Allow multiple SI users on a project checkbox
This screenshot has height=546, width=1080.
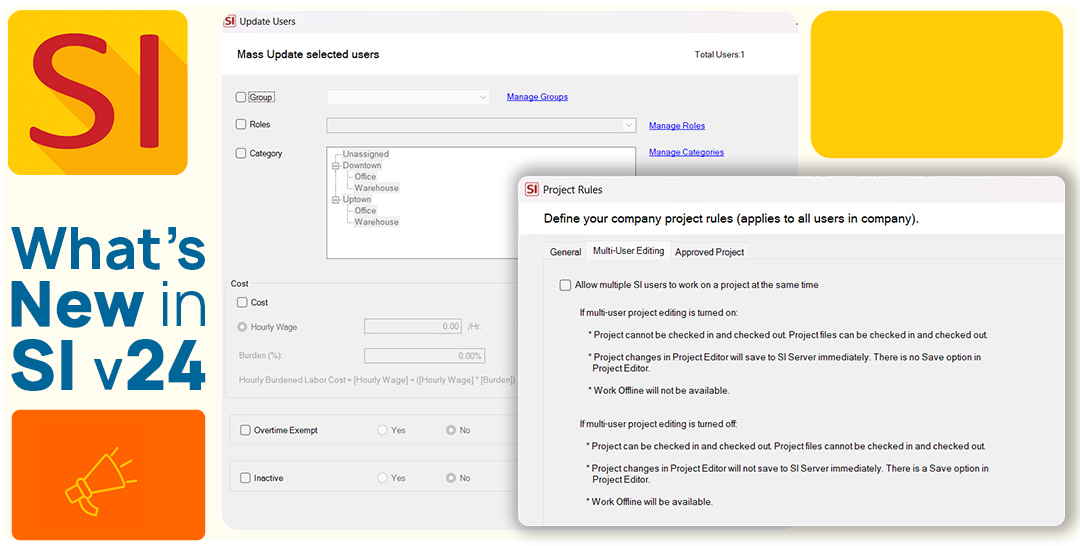565,285
